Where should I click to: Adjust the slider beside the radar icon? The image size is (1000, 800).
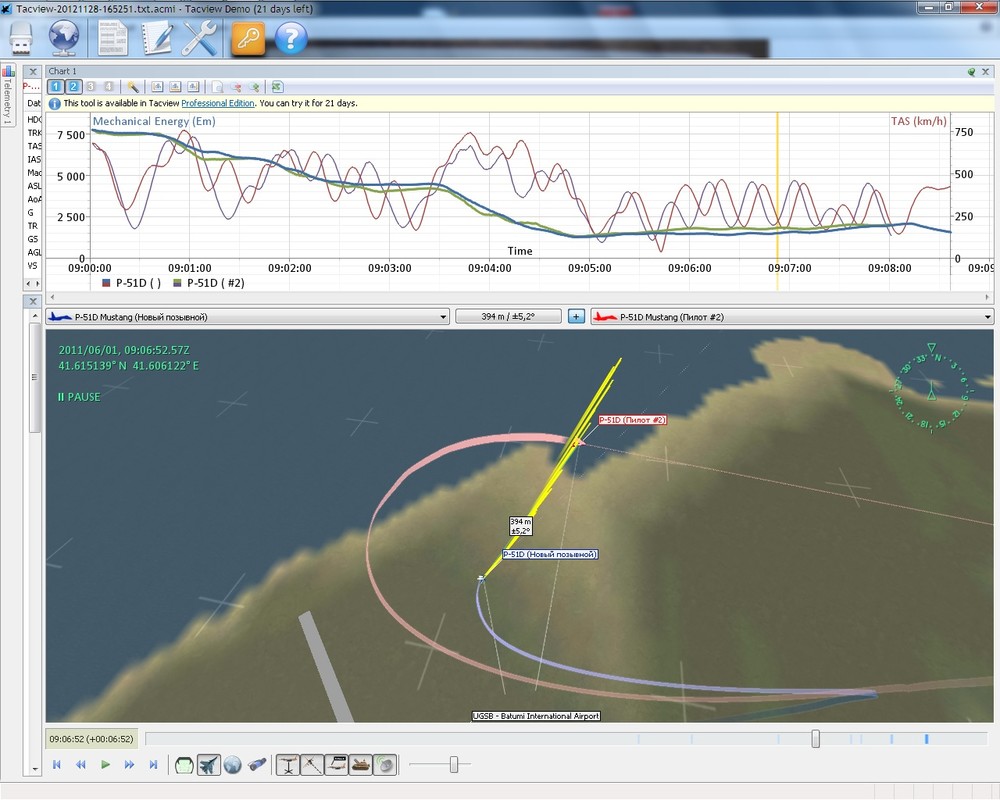[x=453, y=764]
